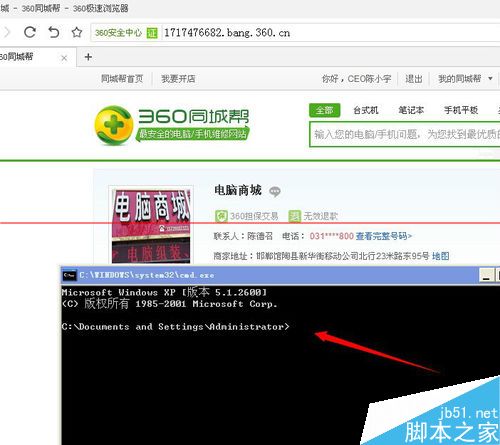Viewport: 500px width, 445px height.
Task: Click the green certificate badge in address bar
Action: click(152, 33)
